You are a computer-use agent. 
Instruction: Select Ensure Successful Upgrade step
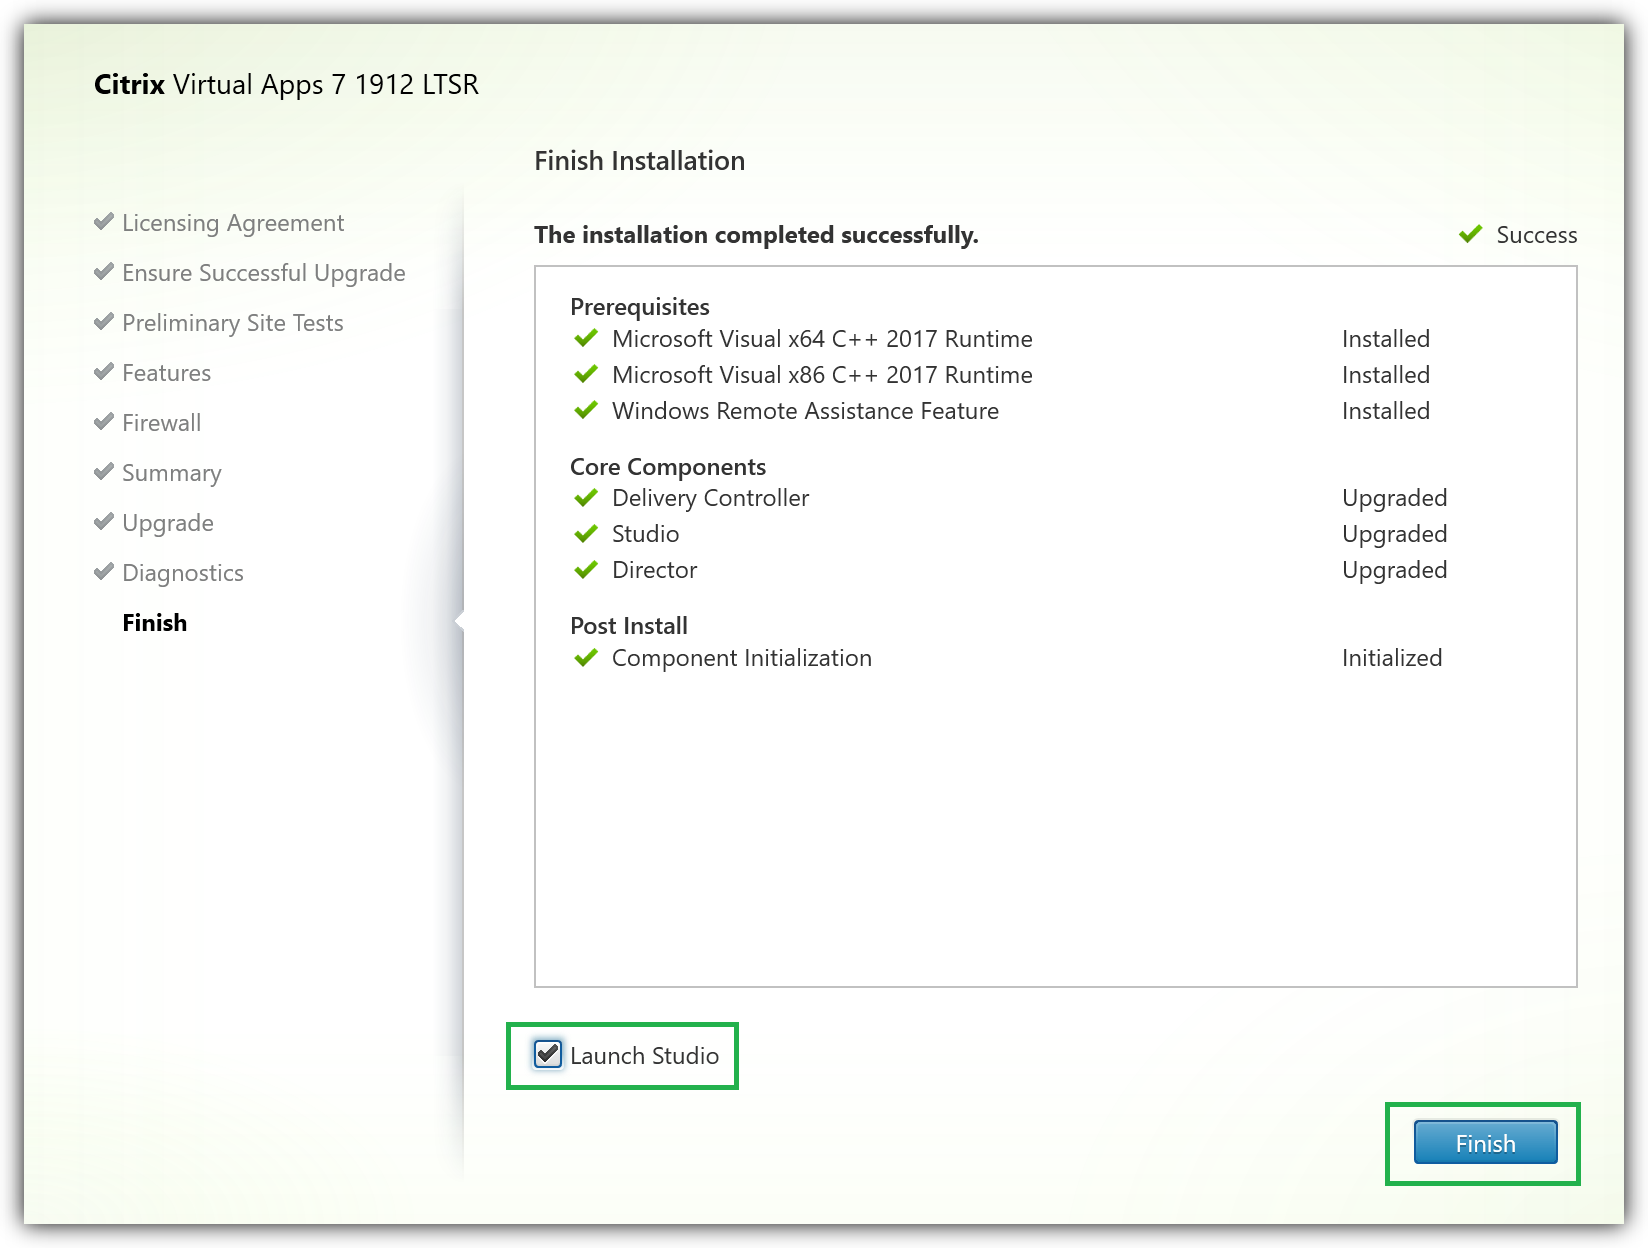263,273
